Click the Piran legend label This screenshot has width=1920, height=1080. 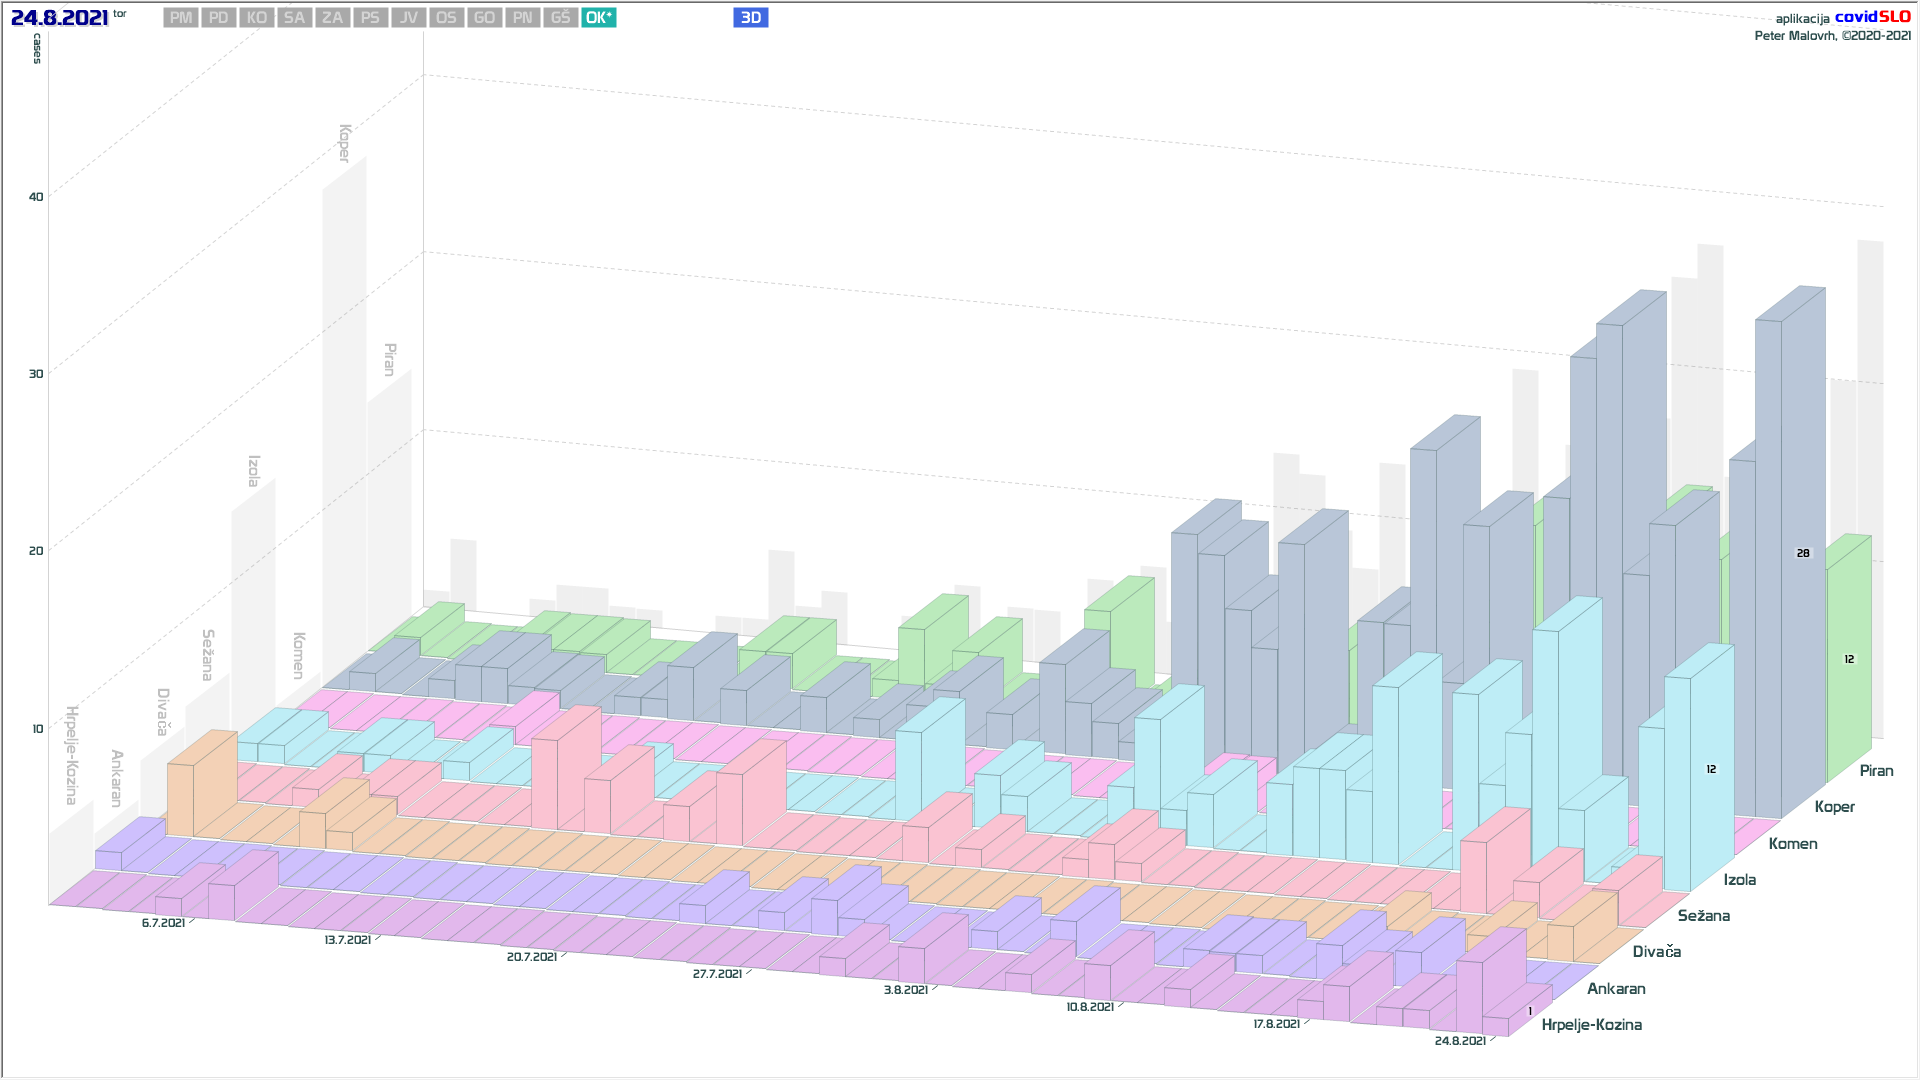pos(1876,771)
